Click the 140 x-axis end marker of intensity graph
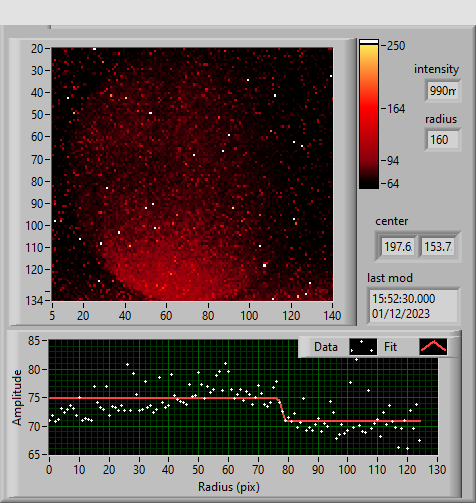Image resolution: width=476 pixels, height=503 pixels. (332, 315)
